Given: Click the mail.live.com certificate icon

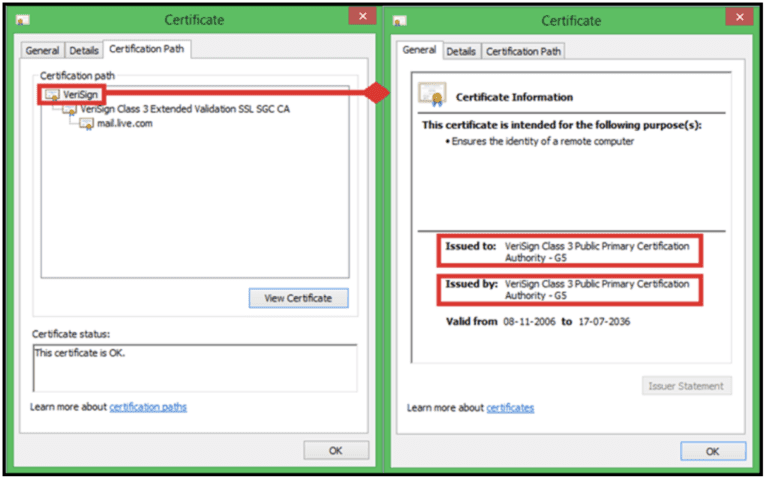Looking at the screenshot, I should 86,124.
